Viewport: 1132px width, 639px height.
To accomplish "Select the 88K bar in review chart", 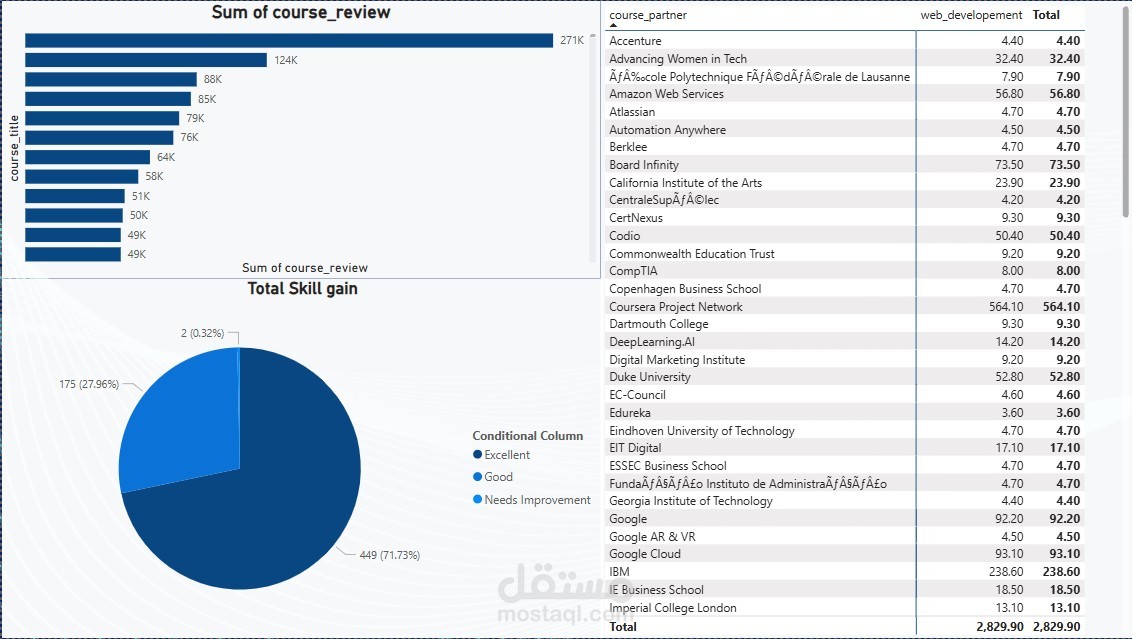I will click(x=110, y=79).
